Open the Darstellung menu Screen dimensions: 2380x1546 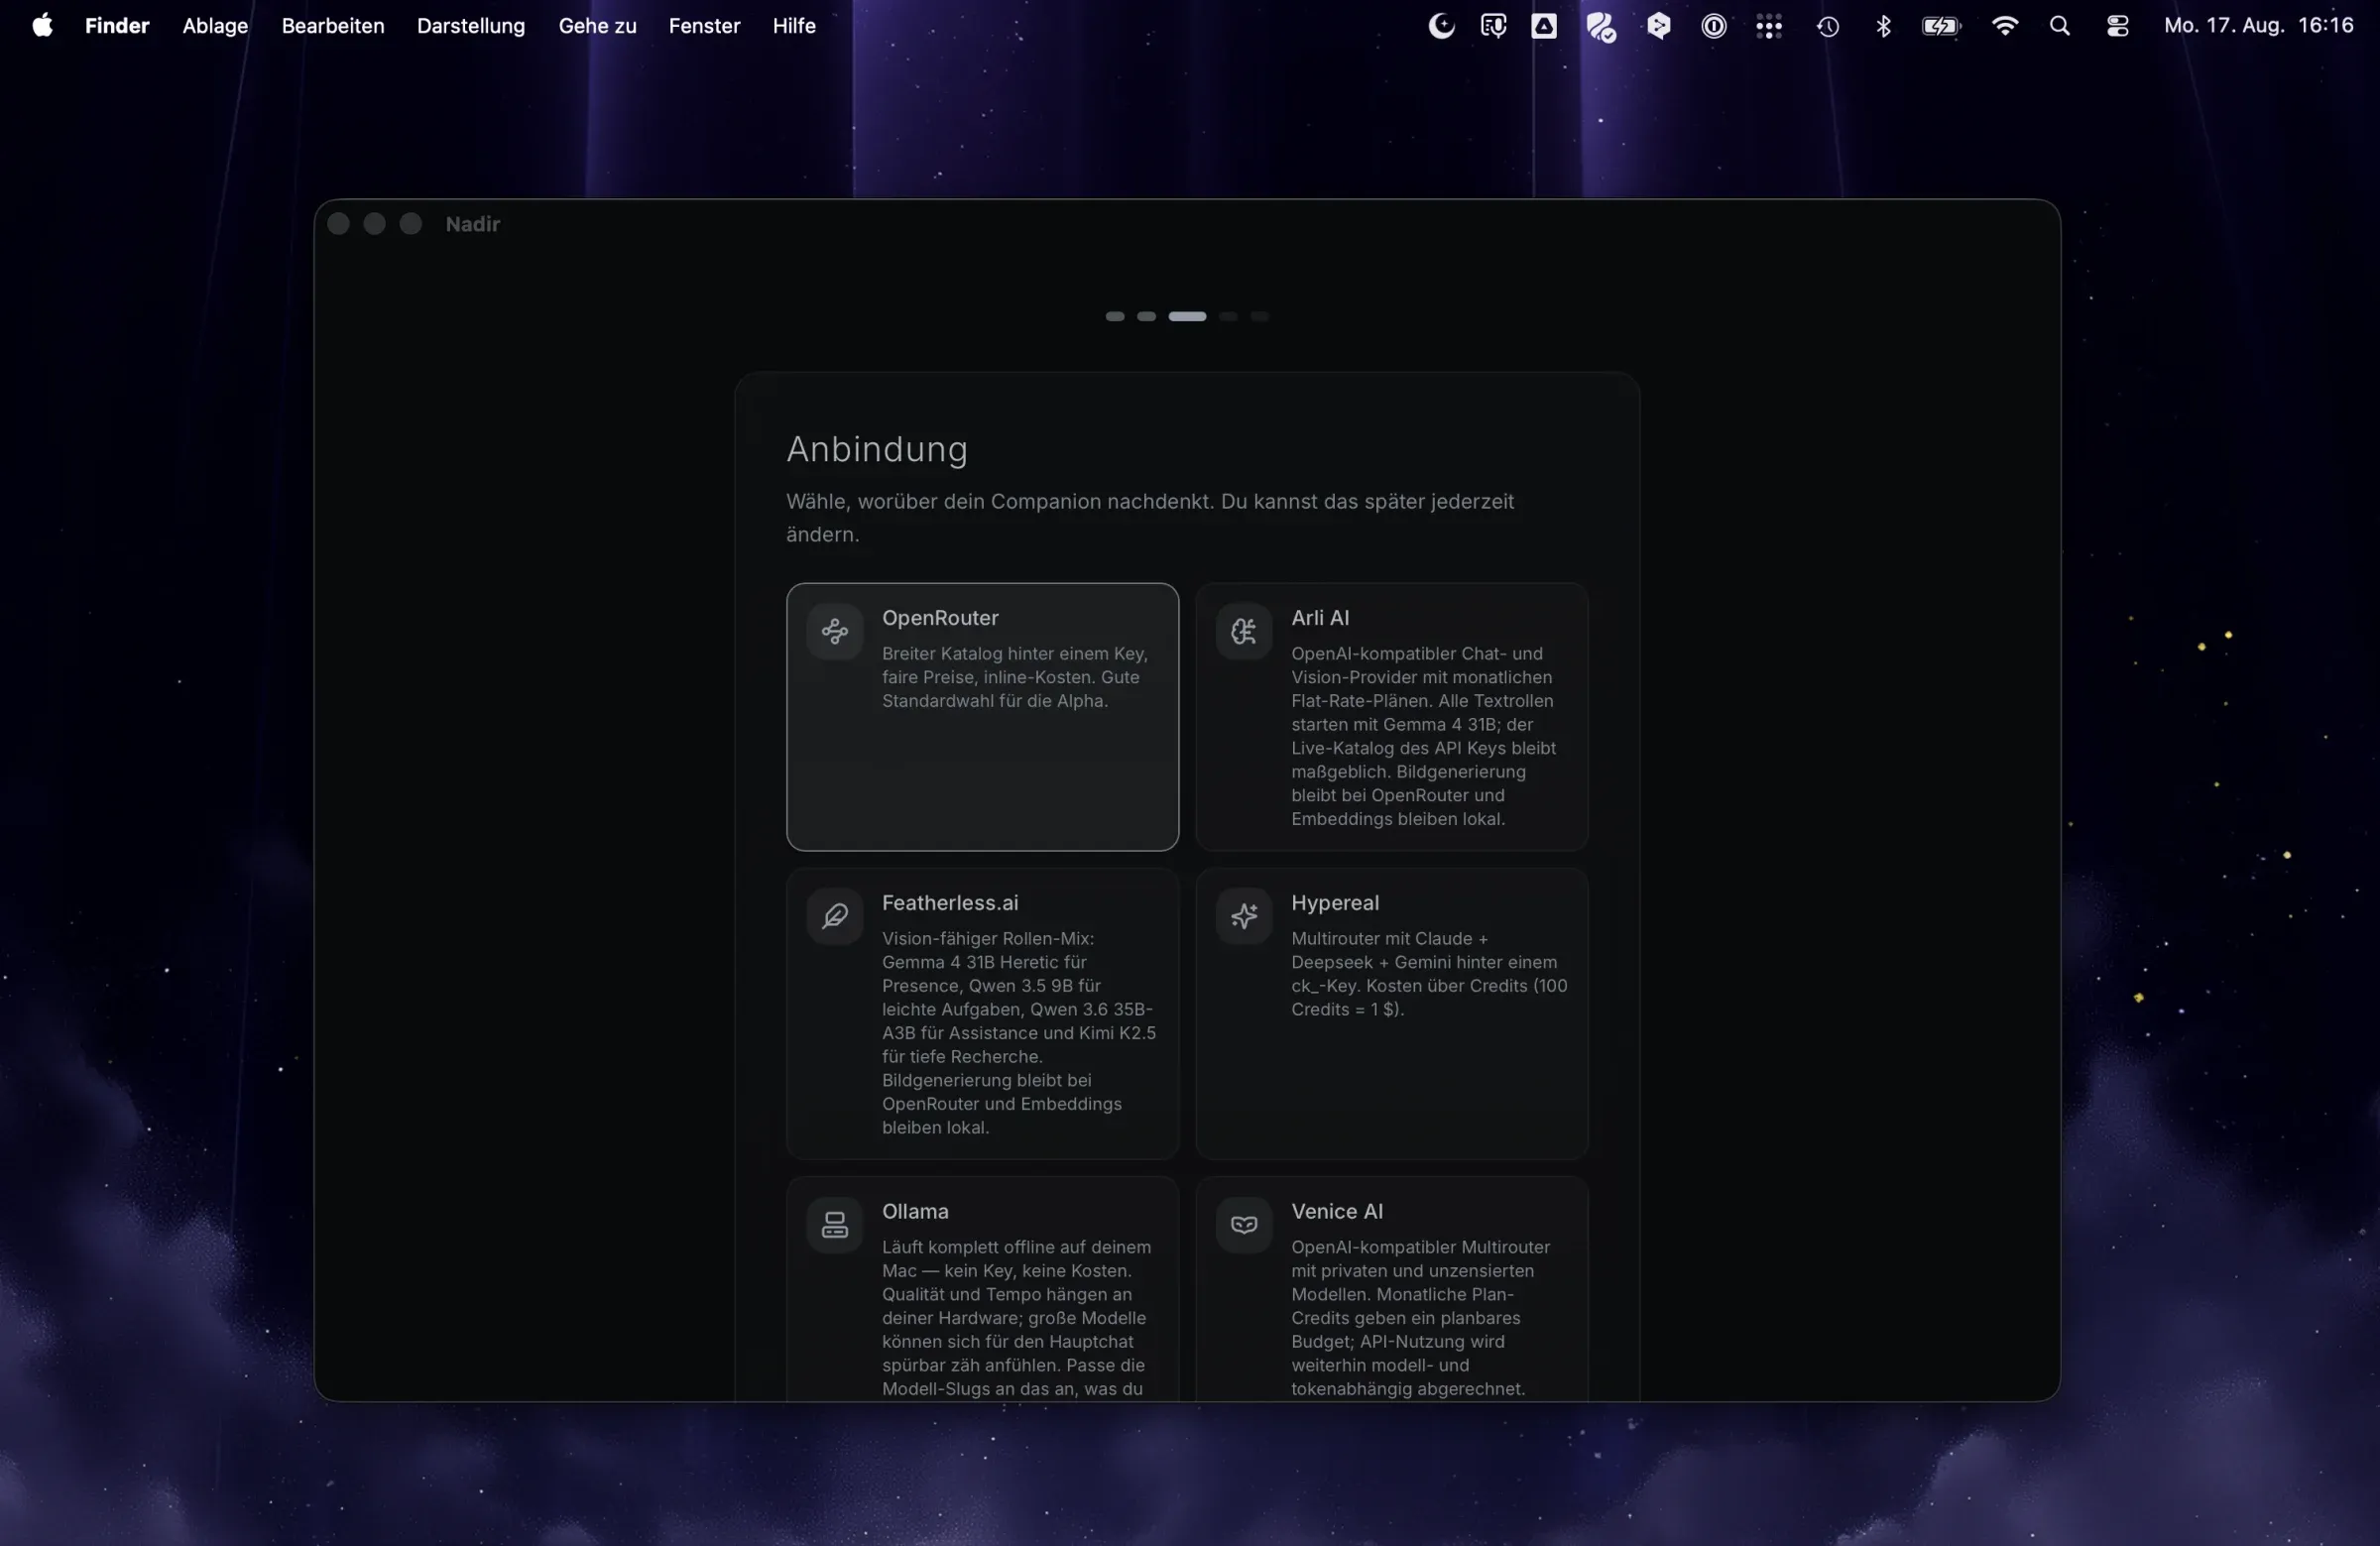pyautogui.click(x=471, y=26)
